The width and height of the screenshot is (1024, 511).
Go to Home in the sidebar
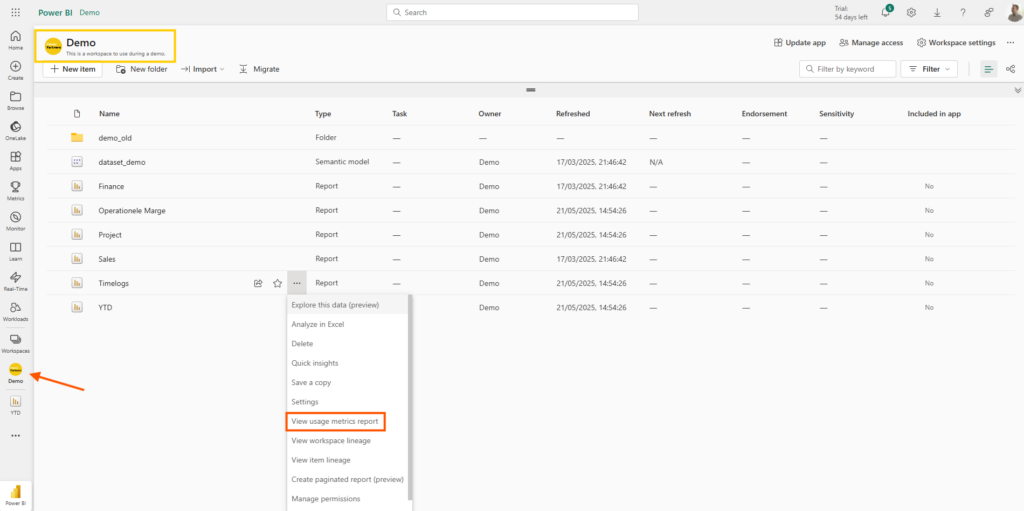pyautogui.click(x=16, y=40)
